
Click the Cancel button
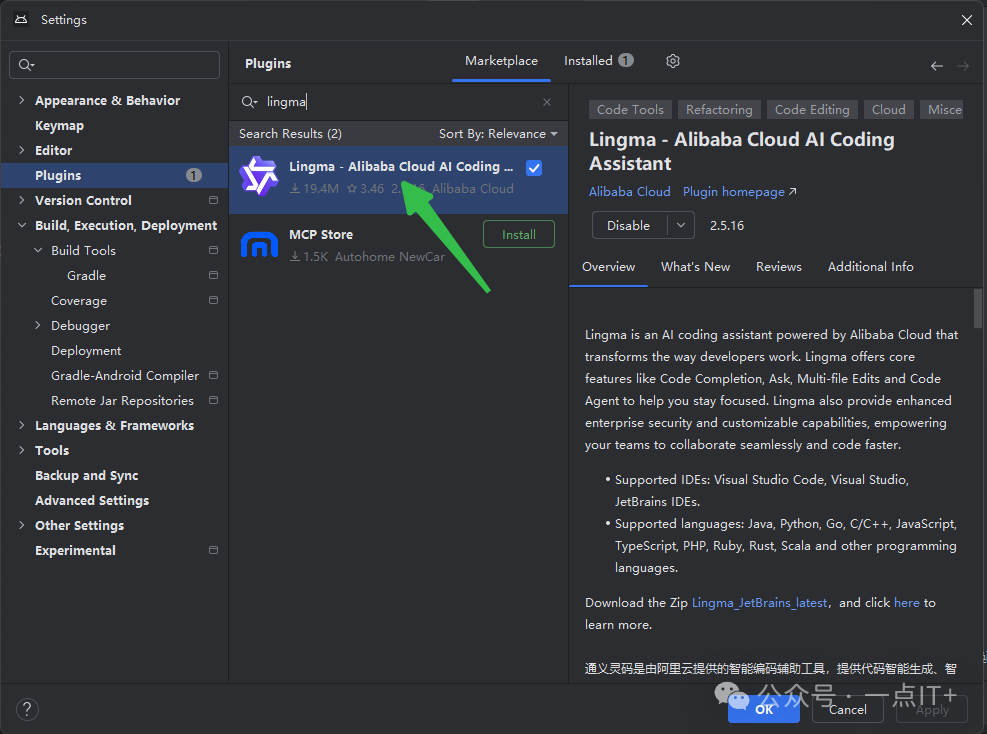click(x=847, y=709)
